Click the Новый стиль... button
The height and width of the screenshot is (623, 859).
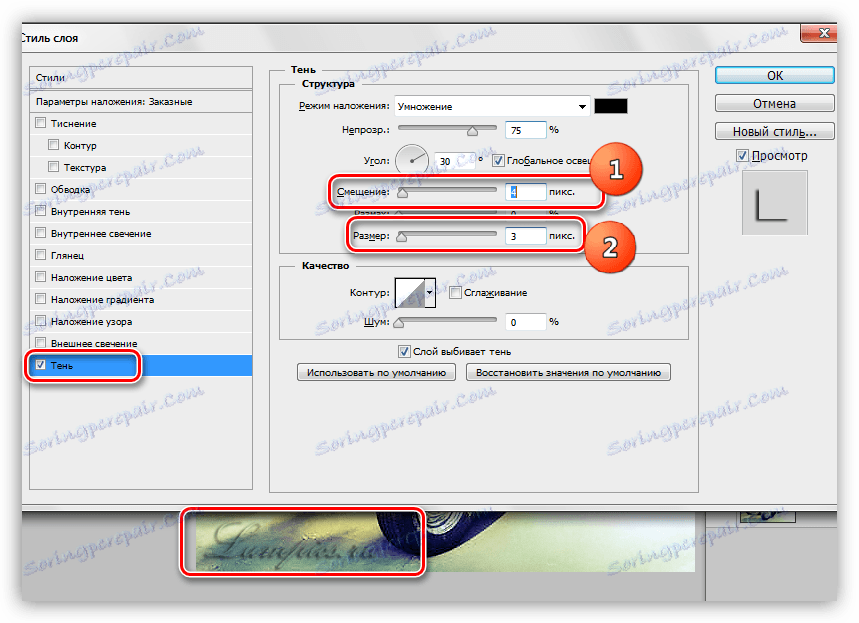(x=775, y=131)
